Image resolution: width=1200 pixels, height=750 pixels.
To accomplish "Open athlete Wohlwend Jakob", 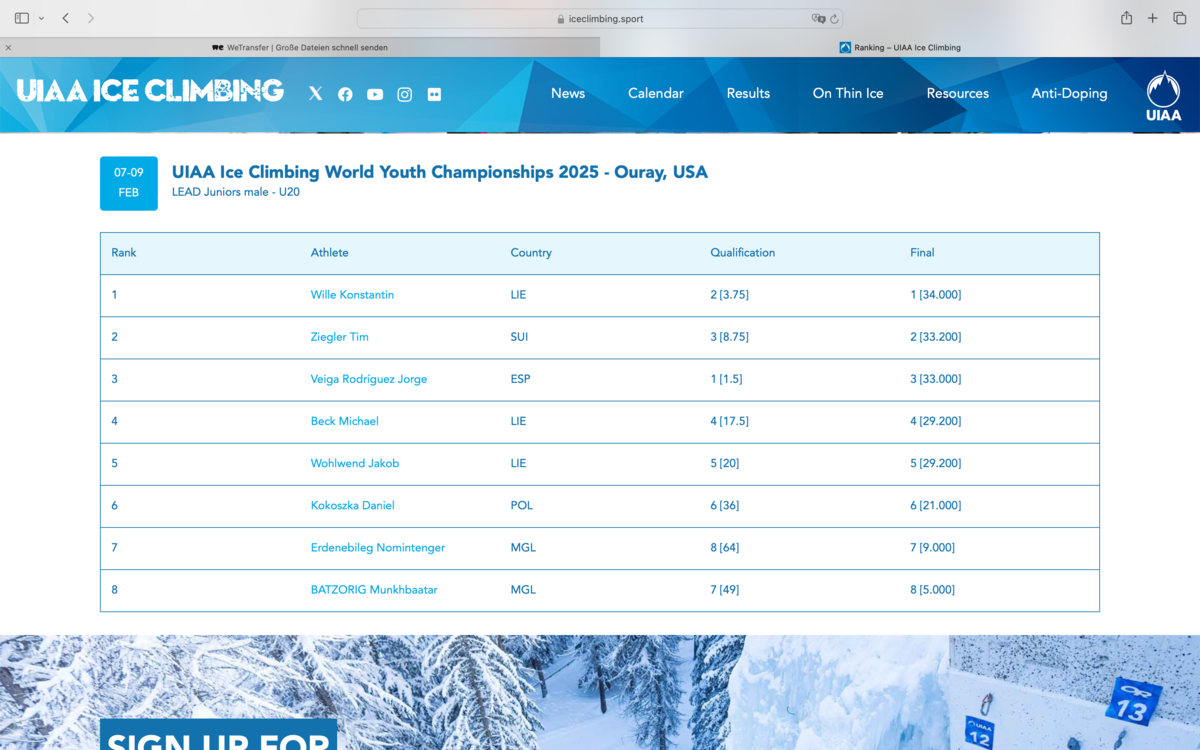I will click(x=355, y=463).
